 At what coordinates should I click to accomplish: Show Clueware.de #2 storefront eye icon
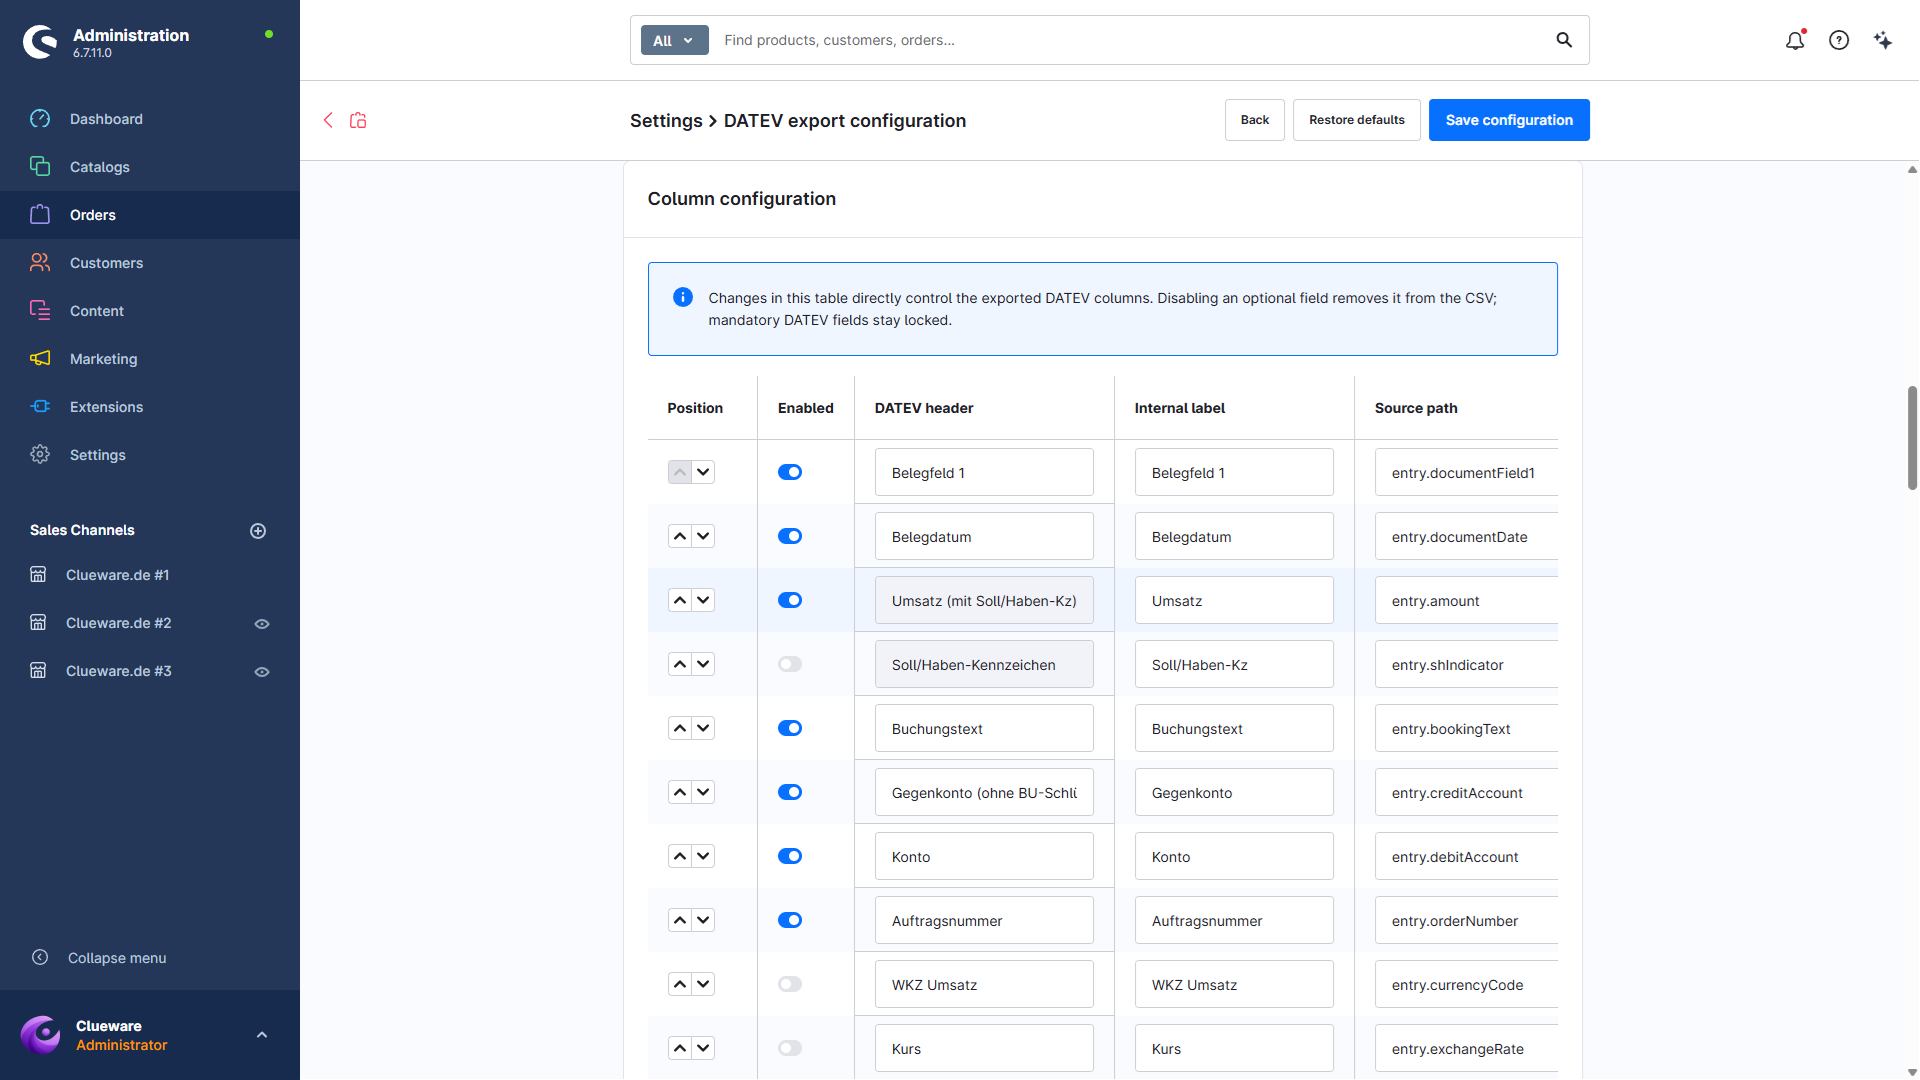pos(262,624)
